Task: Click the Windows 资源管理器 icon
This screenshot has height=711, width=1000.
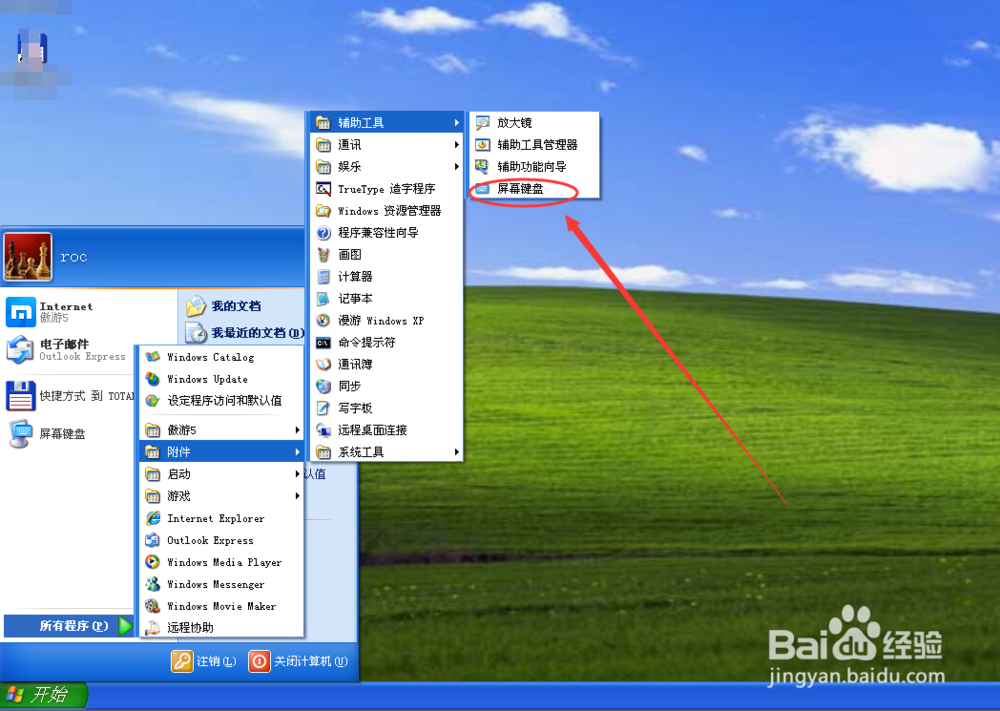Action: pos(323,210)
